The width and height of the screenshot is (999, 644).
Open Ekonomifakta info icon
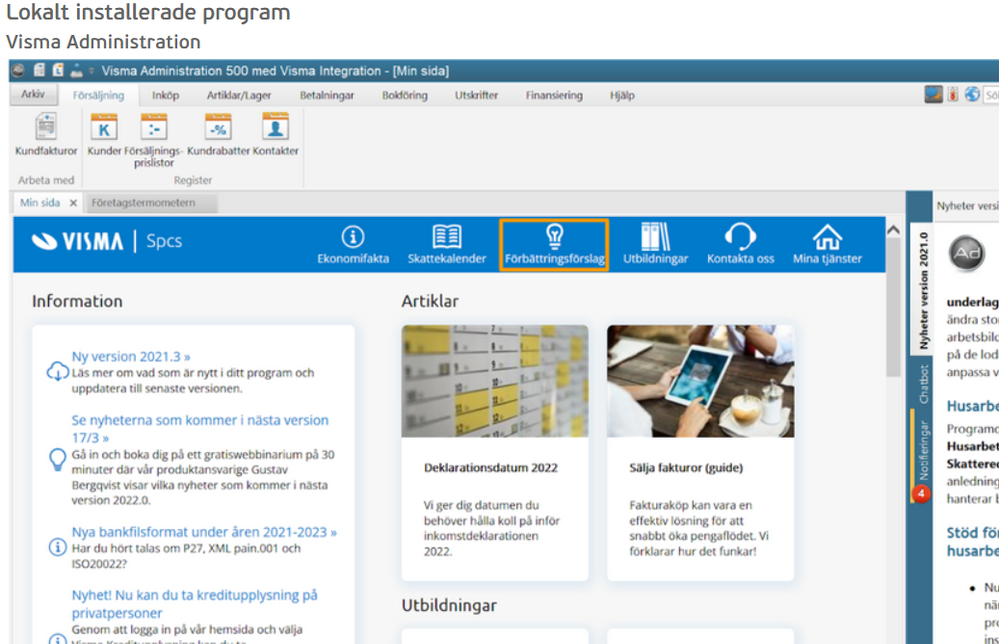[x=353, y=237]
